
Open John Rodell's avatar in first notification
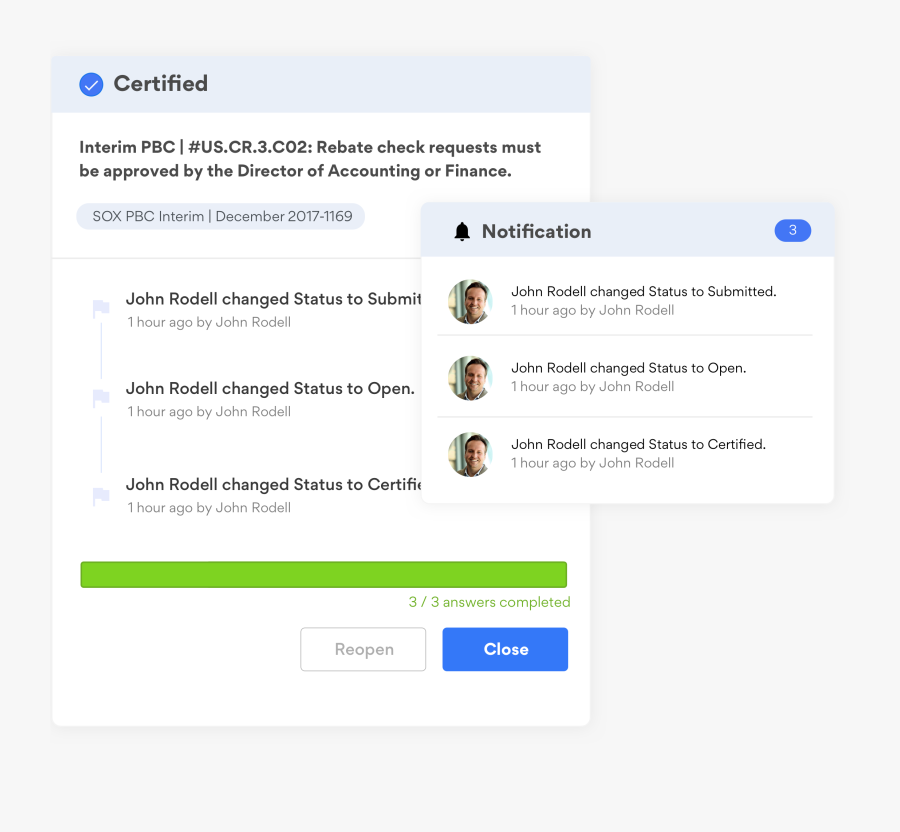[470, 301]
